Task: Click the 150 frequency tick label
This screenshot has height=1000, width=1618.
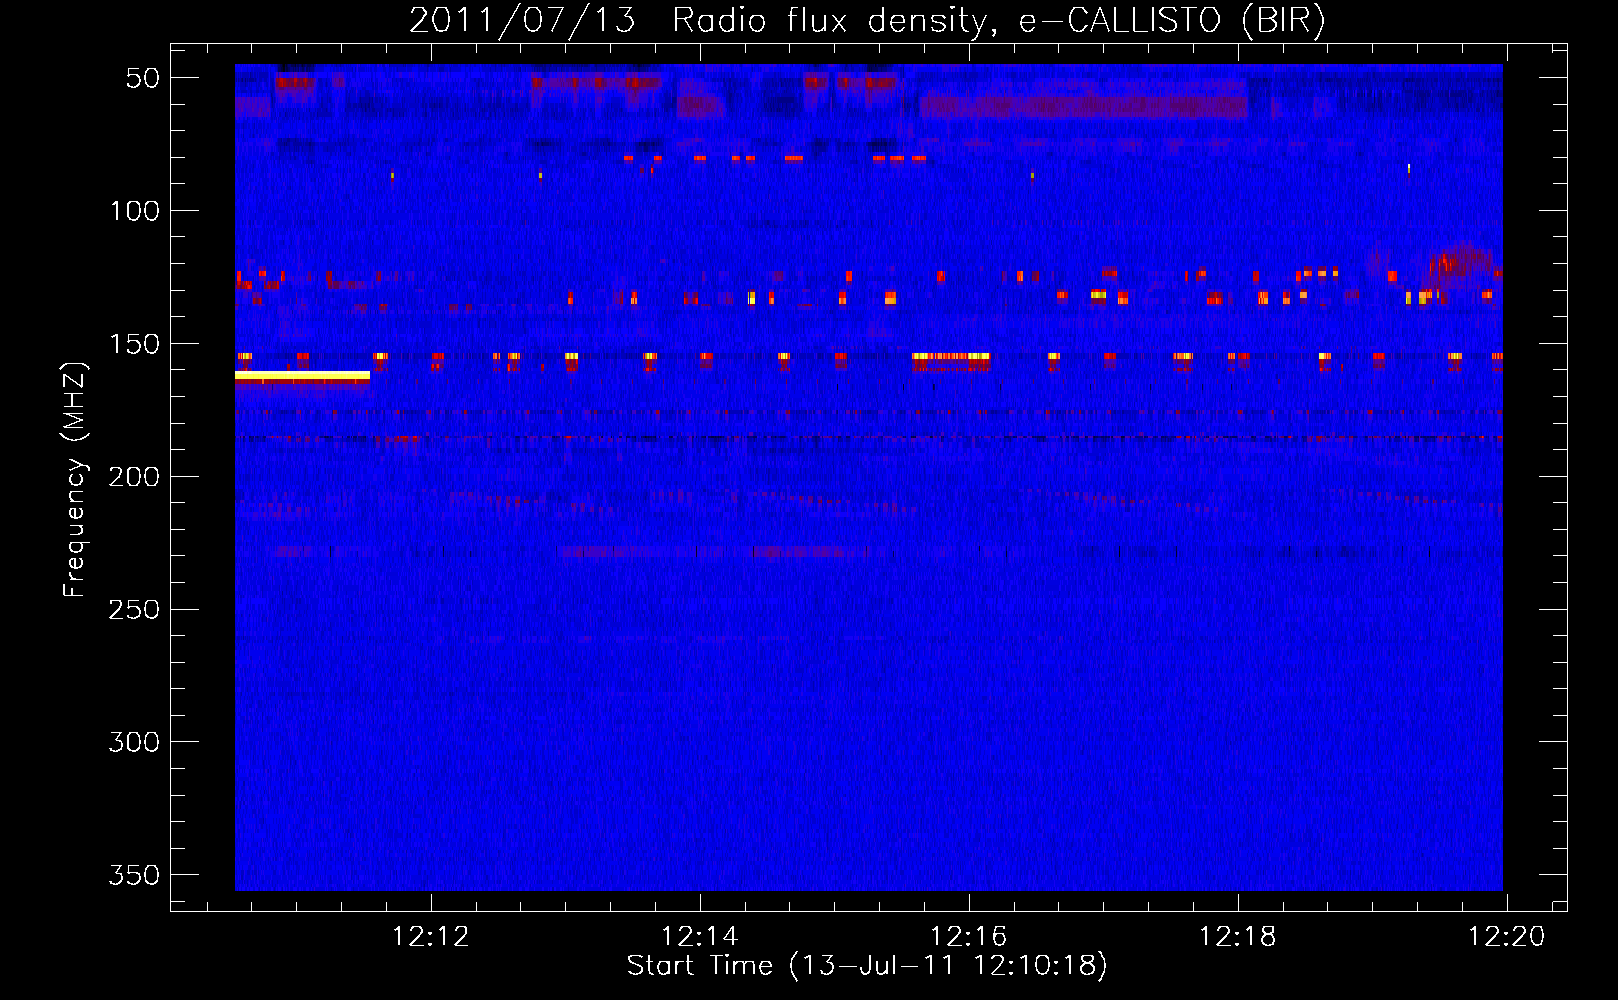Action: (135, 344)
